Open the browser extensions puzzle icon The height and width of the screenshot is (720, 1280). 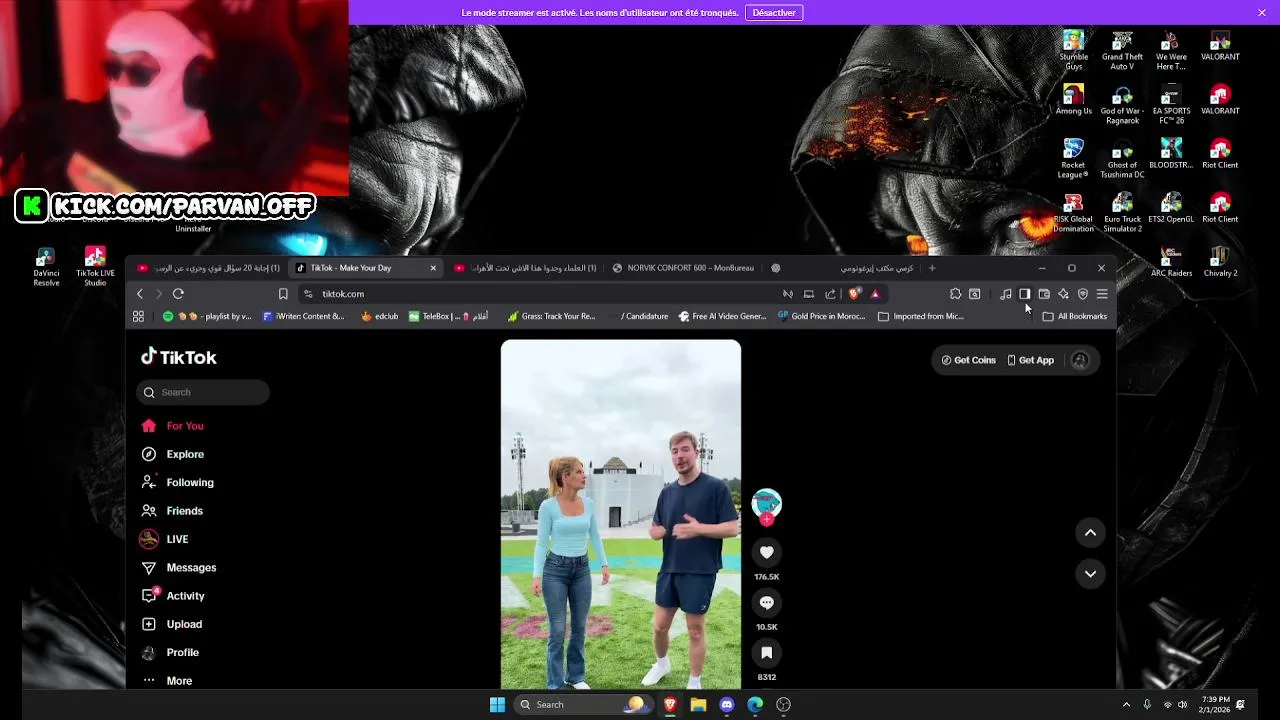click(x=955, y=294)
